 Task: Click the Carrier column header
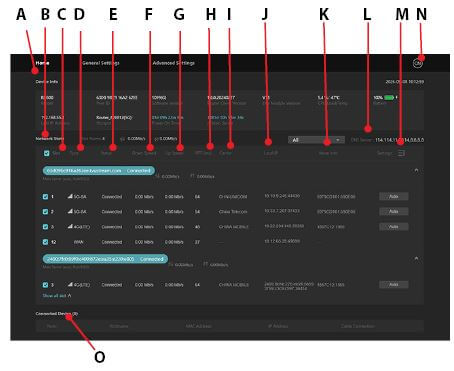click(x=226, y=153)
